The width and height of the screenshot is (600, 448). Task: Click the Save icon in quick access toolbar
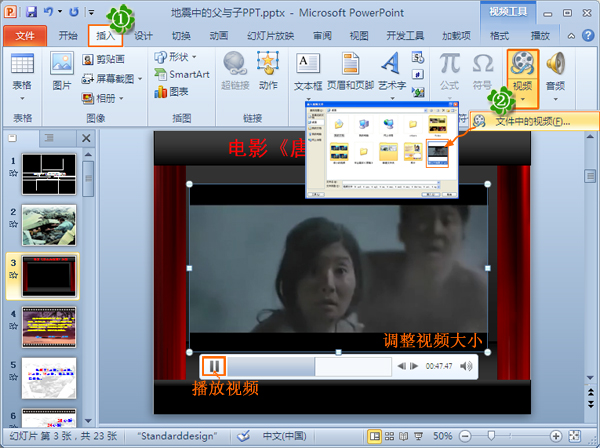[x=31, y=12]
